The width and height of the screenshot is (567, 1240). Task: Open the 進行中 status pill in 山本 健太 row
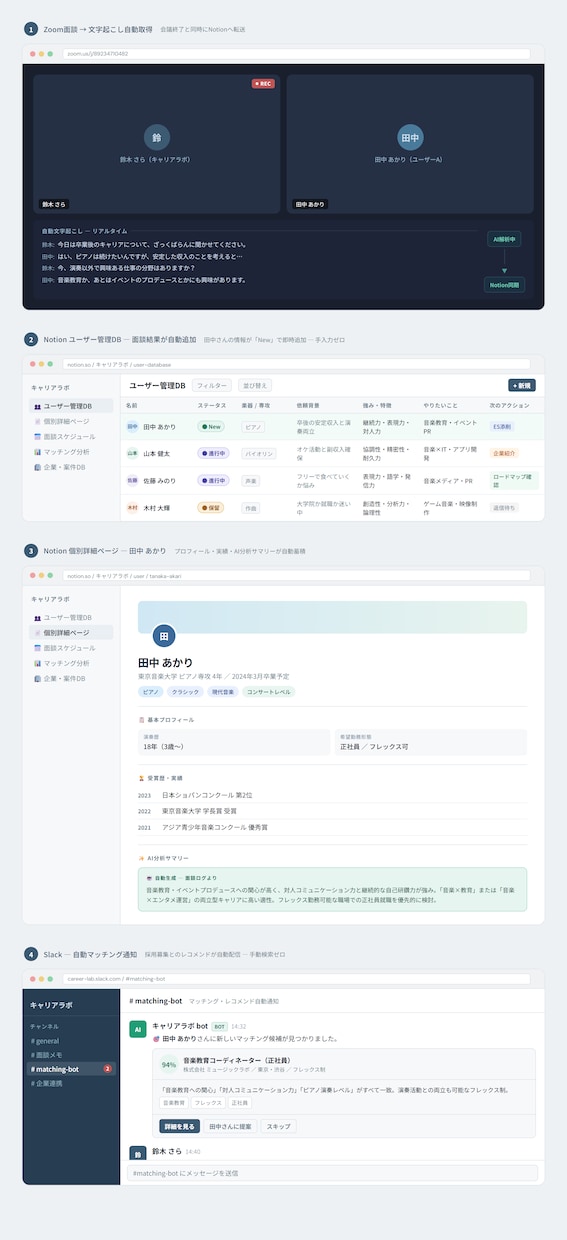pos(213,453)
